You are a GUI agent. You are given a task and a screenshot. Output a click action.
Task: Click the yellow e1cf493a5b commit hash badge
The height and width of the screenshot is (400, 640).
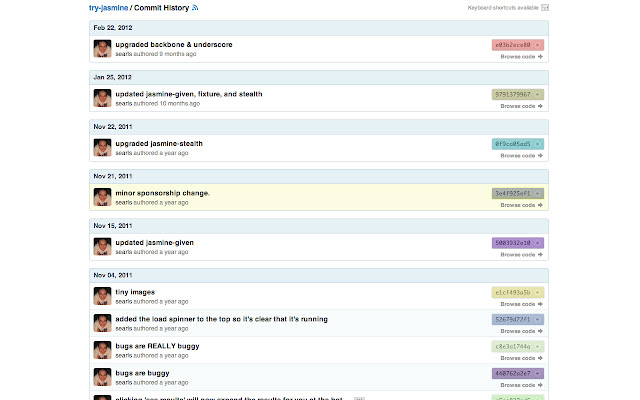tap(513, 293)
